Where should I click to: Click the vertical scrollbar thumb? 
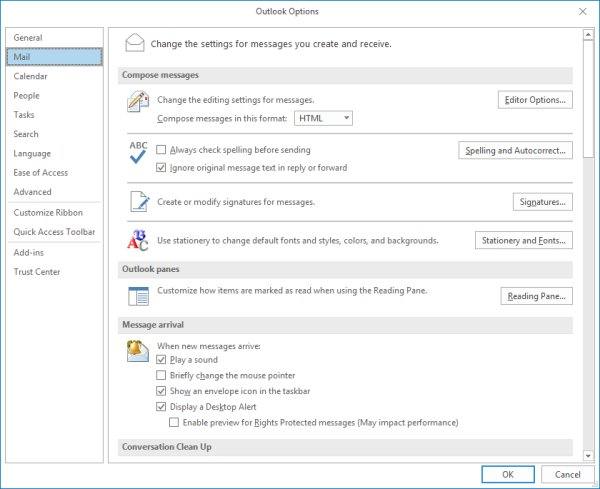588,98
